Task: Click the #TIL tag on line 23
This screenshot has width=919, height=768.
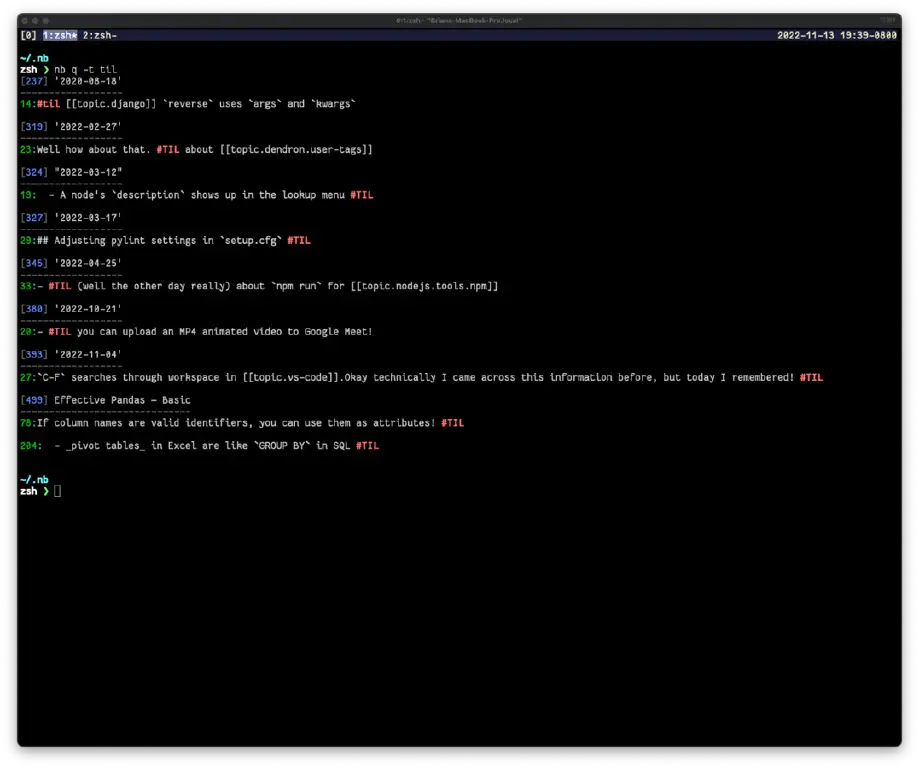Action: (x=168, y=149)
